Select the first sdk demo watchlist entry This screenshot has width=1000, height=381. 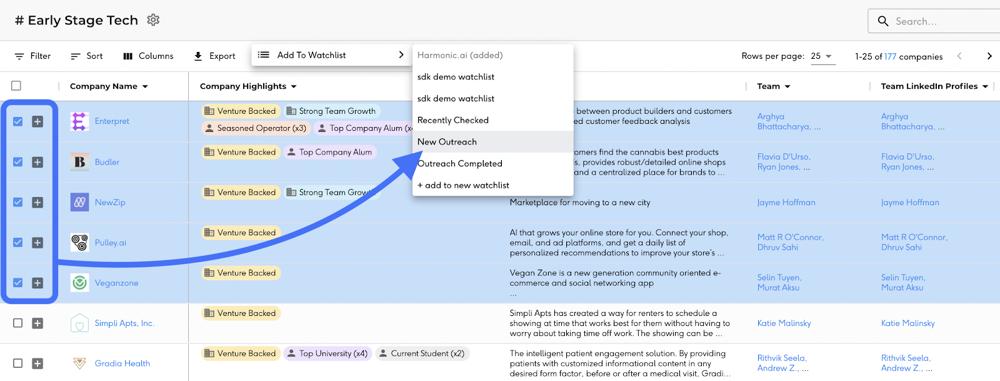[493, 77]
